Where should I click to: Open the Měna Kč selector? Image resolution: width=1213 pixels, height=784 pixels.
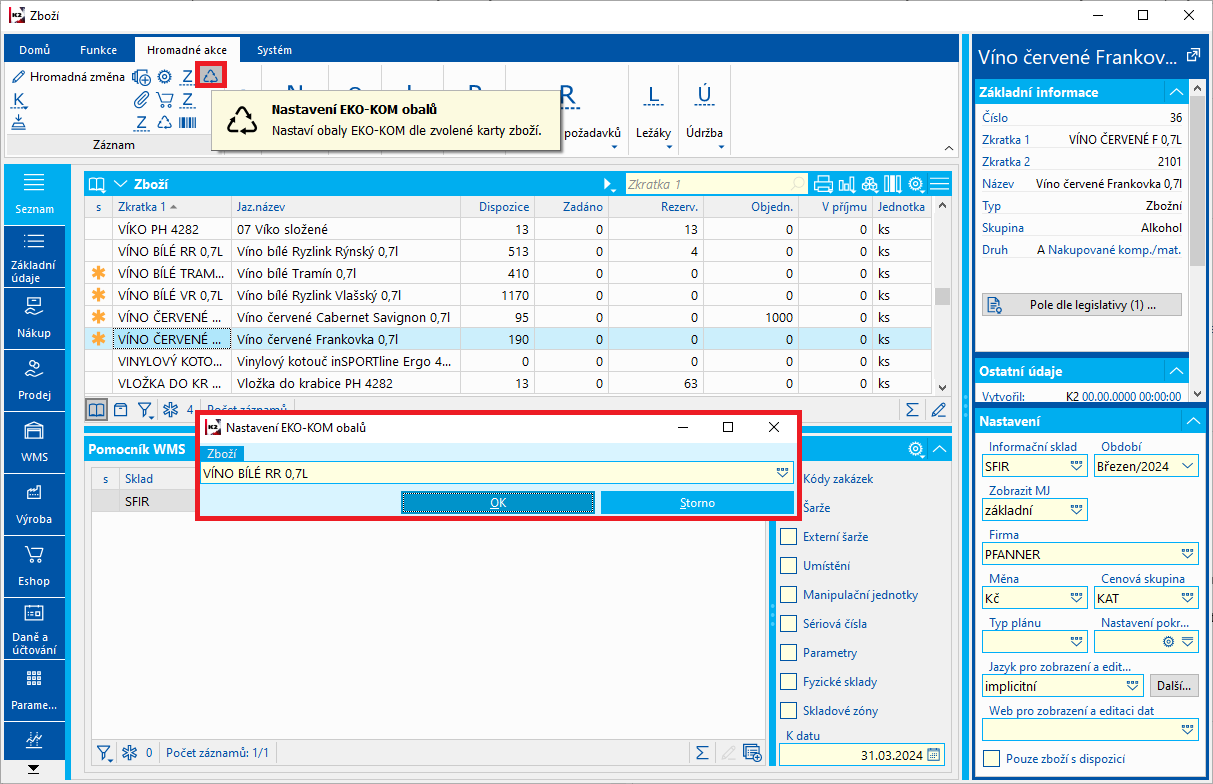click(x=1077, y=598)
